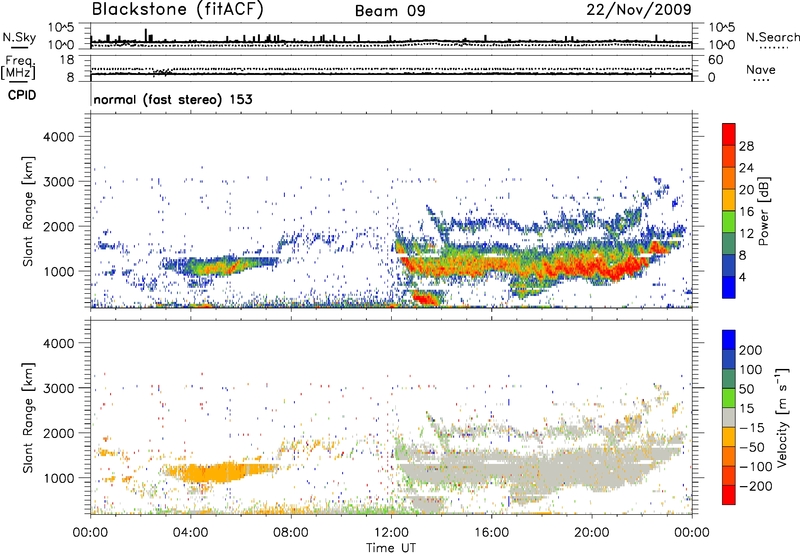Image resolution: width=800 pixels, height=554 pixels.
Task: Click the power panel 'Slant Range [km]' label
Action: click(x=28, y=211)
